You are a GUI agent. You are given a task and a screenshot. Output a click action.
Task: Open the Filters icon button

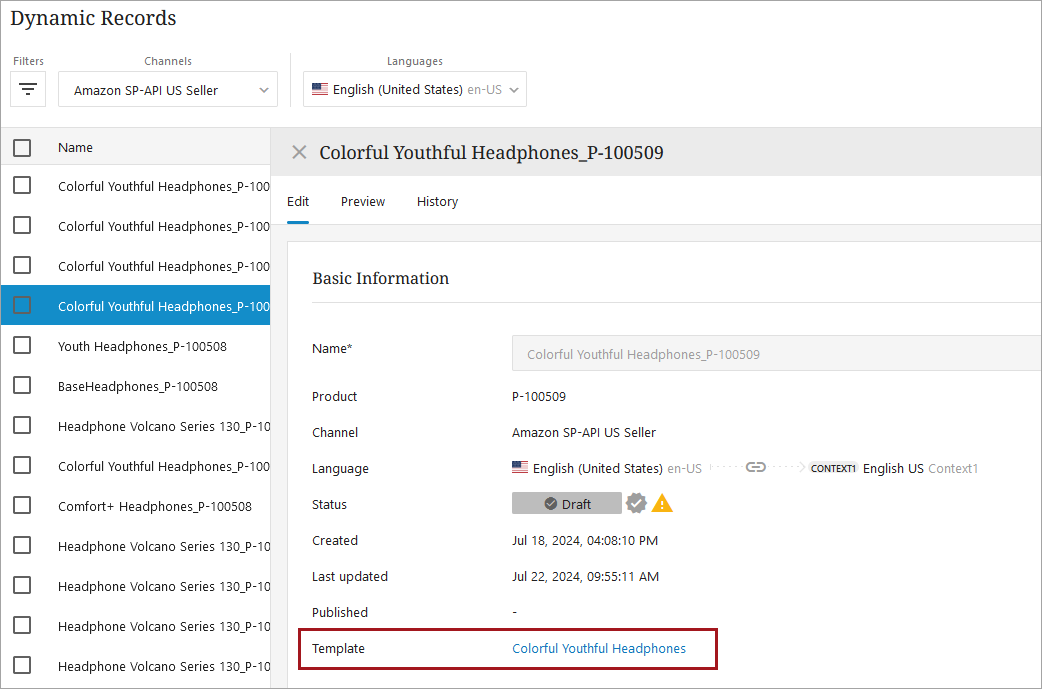click(28, 90)
